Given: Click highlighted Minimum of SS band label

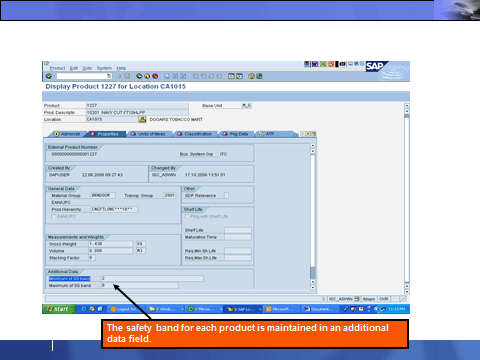Looking at the screenshot, I should [x=70, y=278].
